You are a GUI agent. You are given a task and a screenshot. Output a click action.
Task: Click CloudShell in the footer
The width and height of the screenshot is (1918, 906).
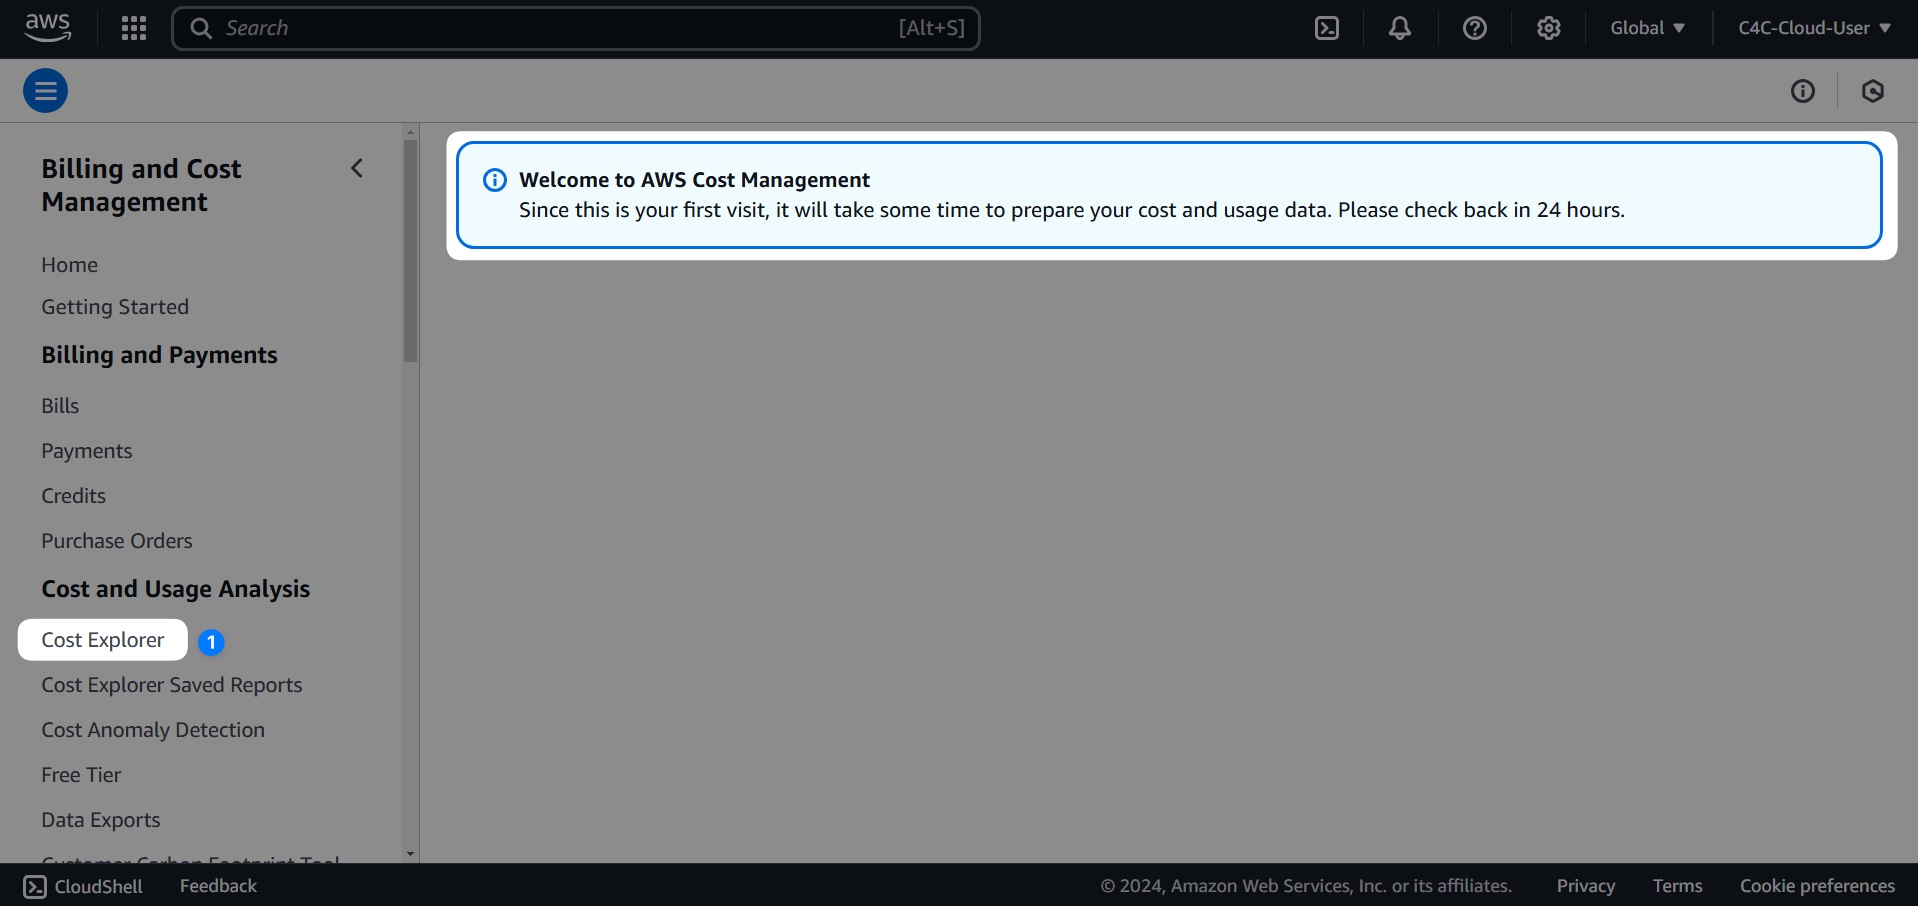(83, 887)
